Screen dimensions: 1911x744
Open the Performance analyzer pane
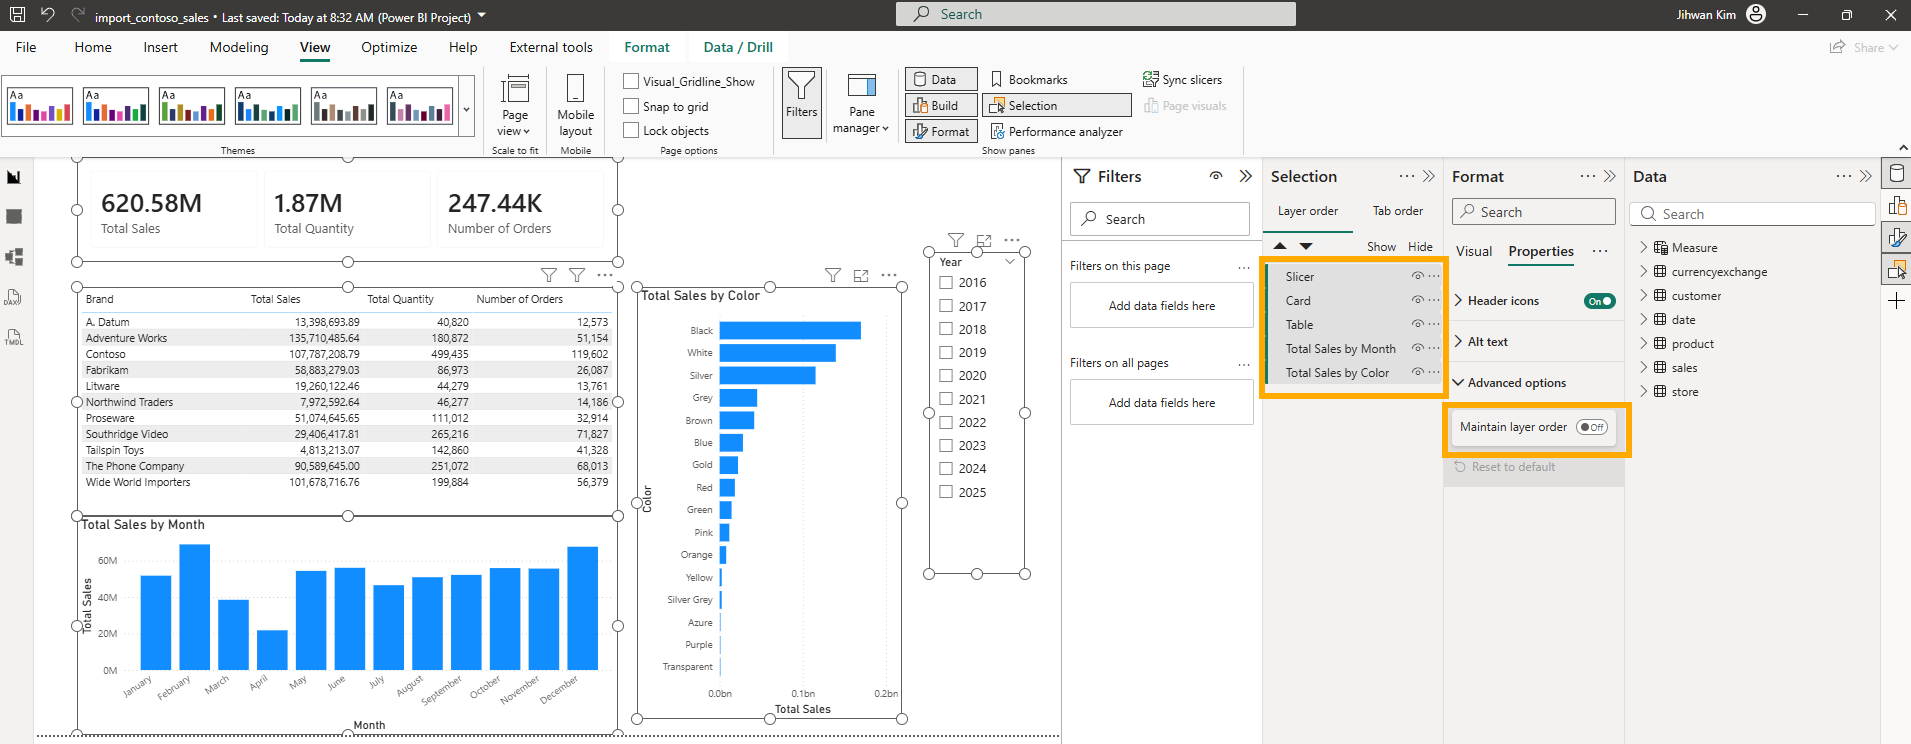coord(1056,132)
